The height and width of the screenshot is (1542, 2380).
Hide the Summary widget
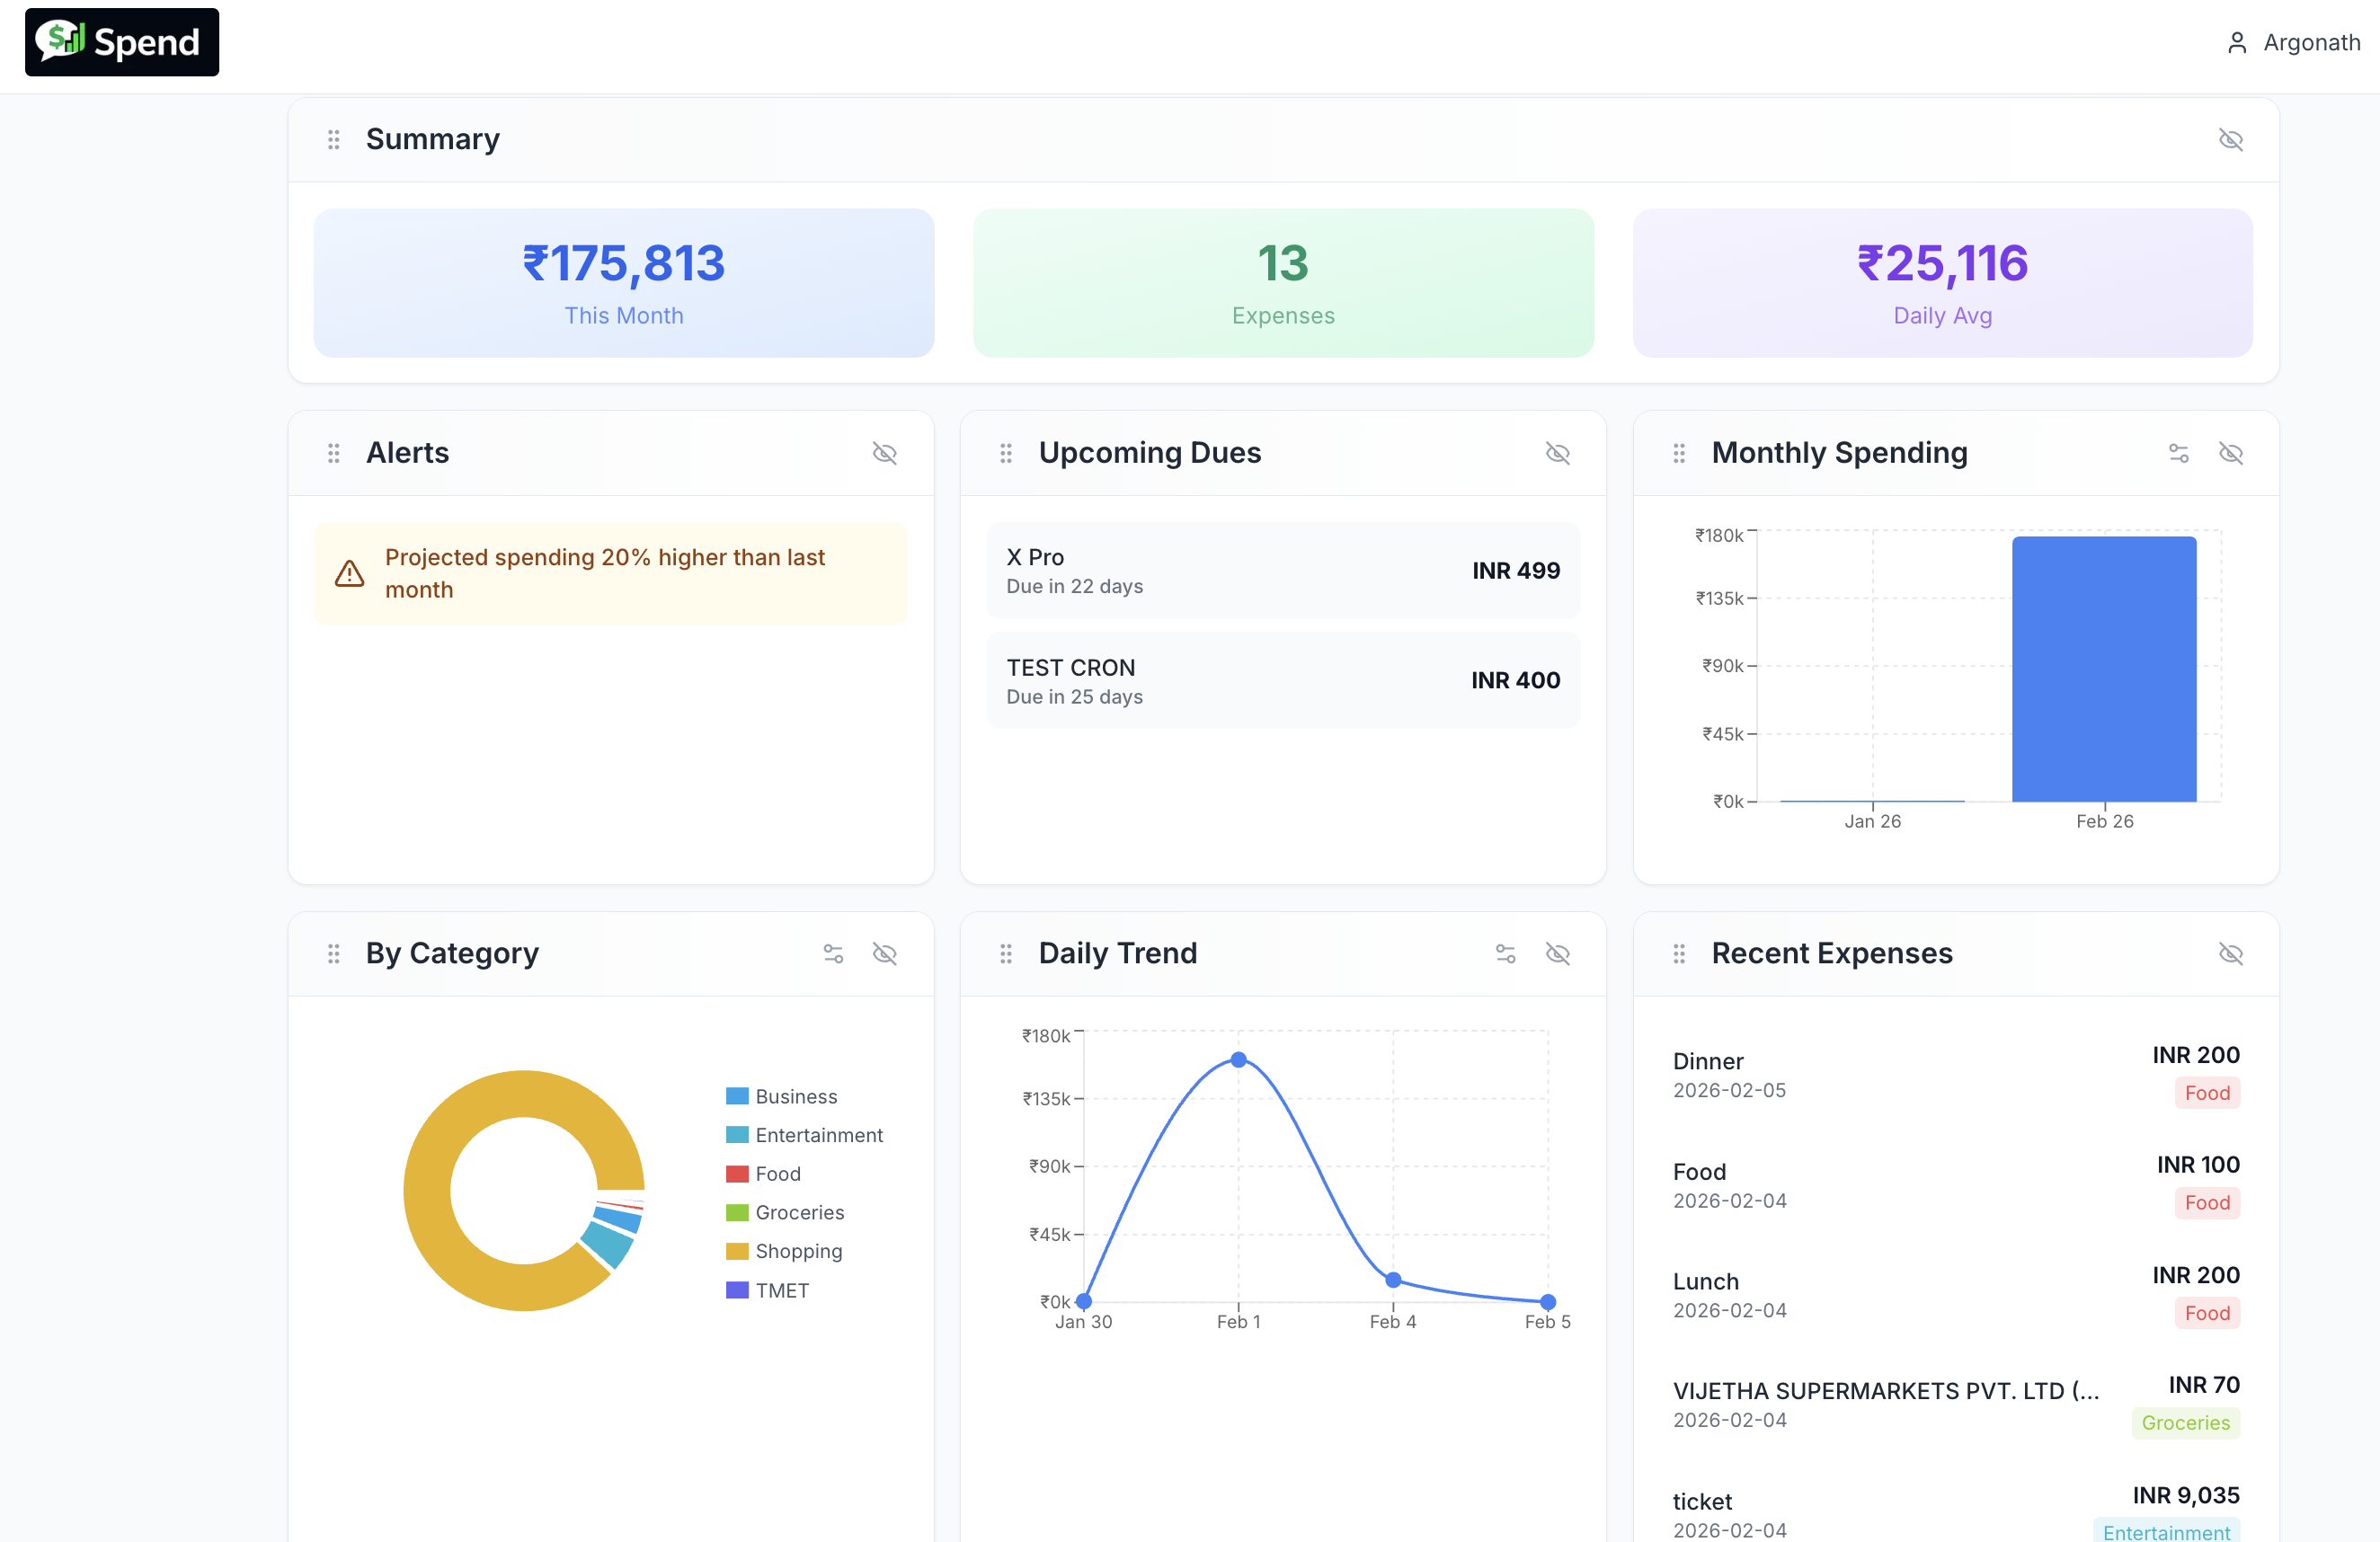coord(2230,140)
